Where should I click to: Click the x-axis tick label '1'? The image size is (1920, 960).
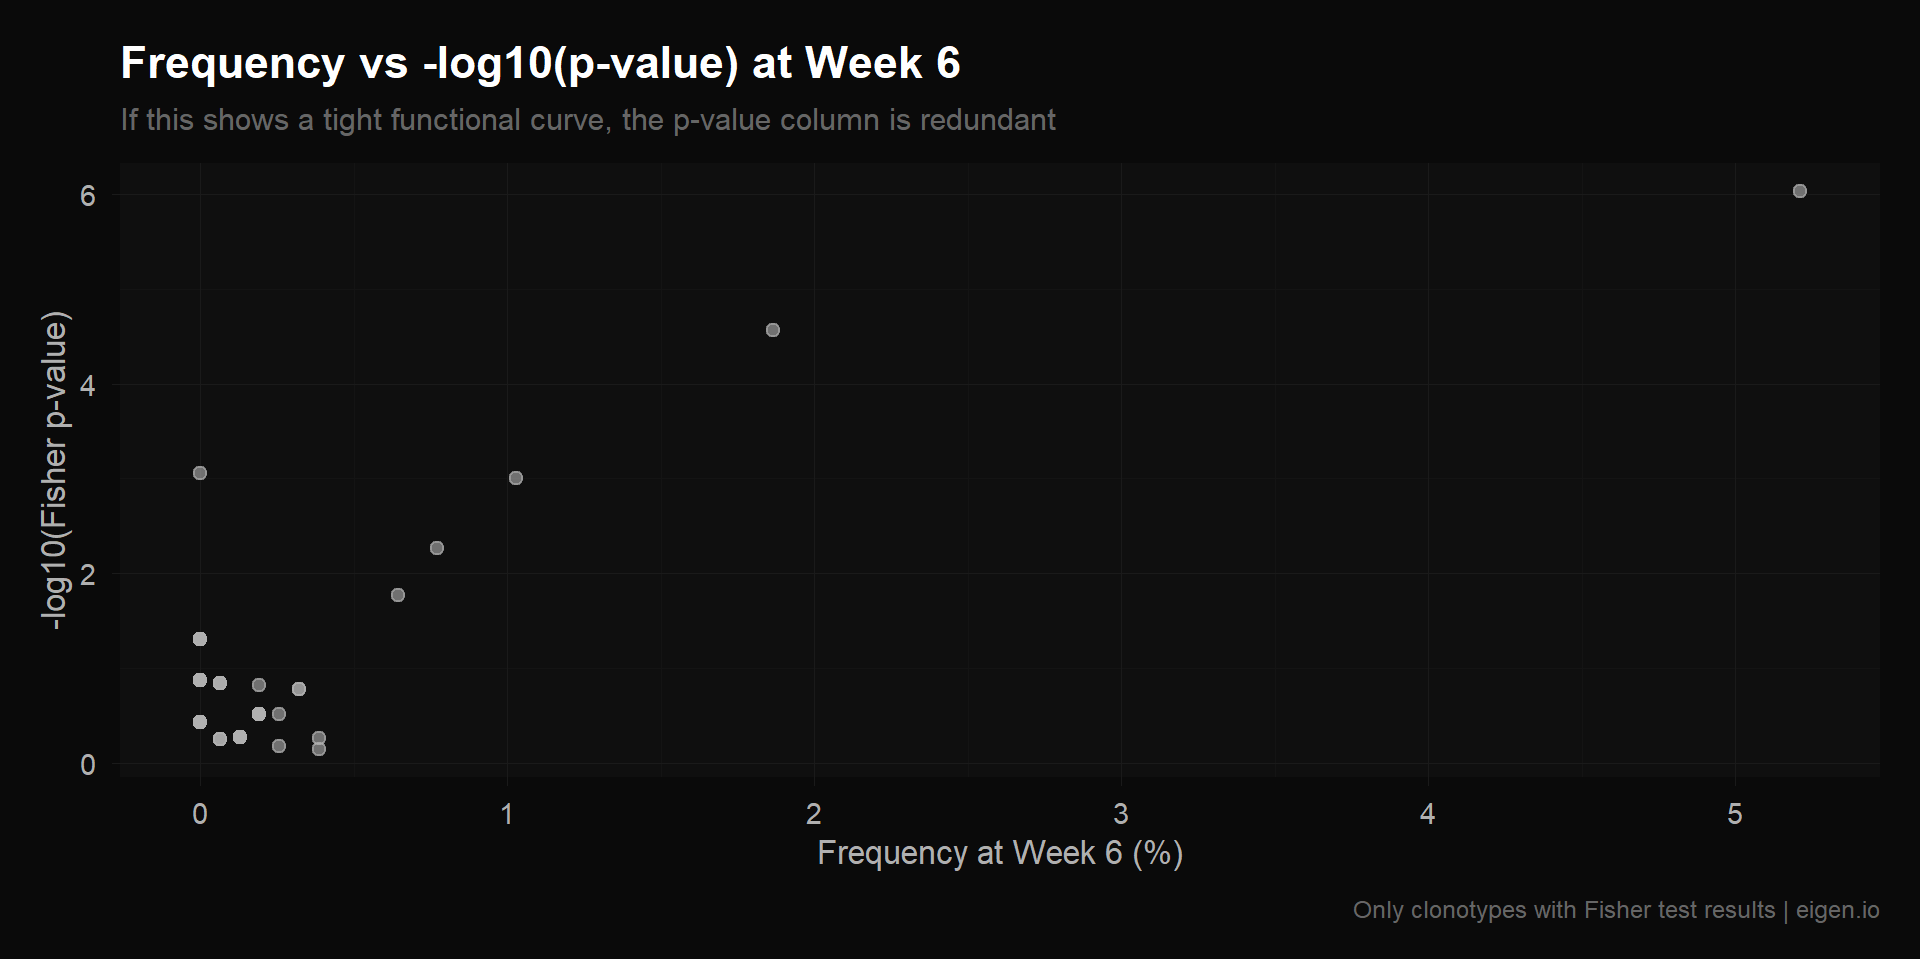(x=507, y=814)
